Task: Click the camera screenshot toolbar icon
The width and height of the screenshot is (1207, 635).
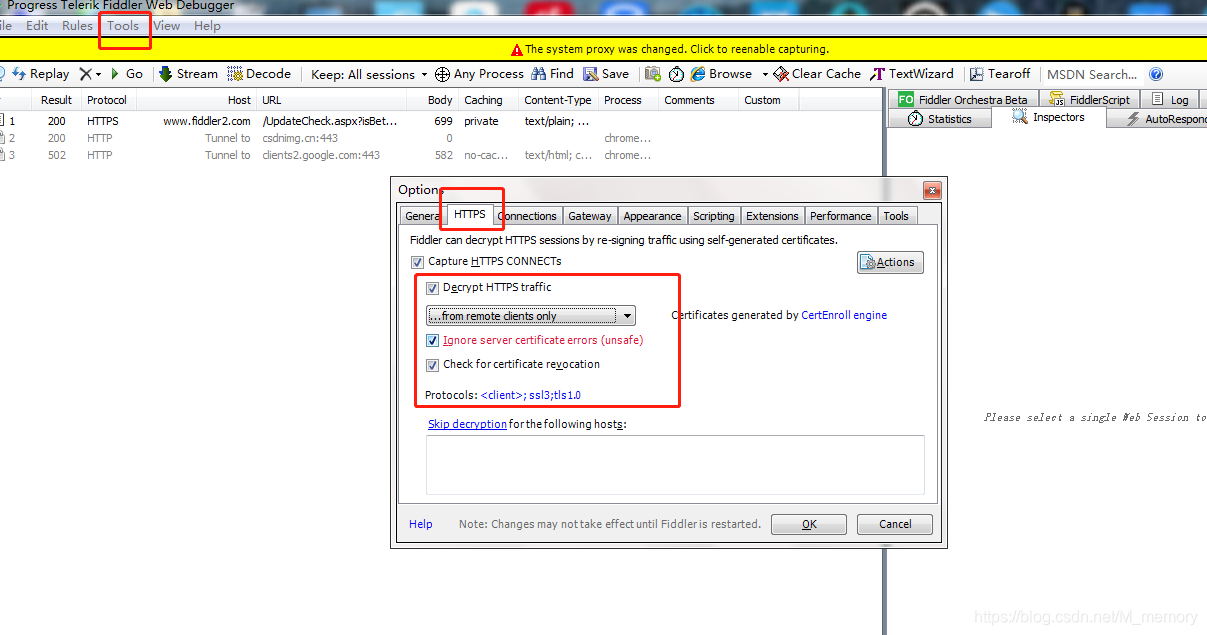Action: coord(653,74)
